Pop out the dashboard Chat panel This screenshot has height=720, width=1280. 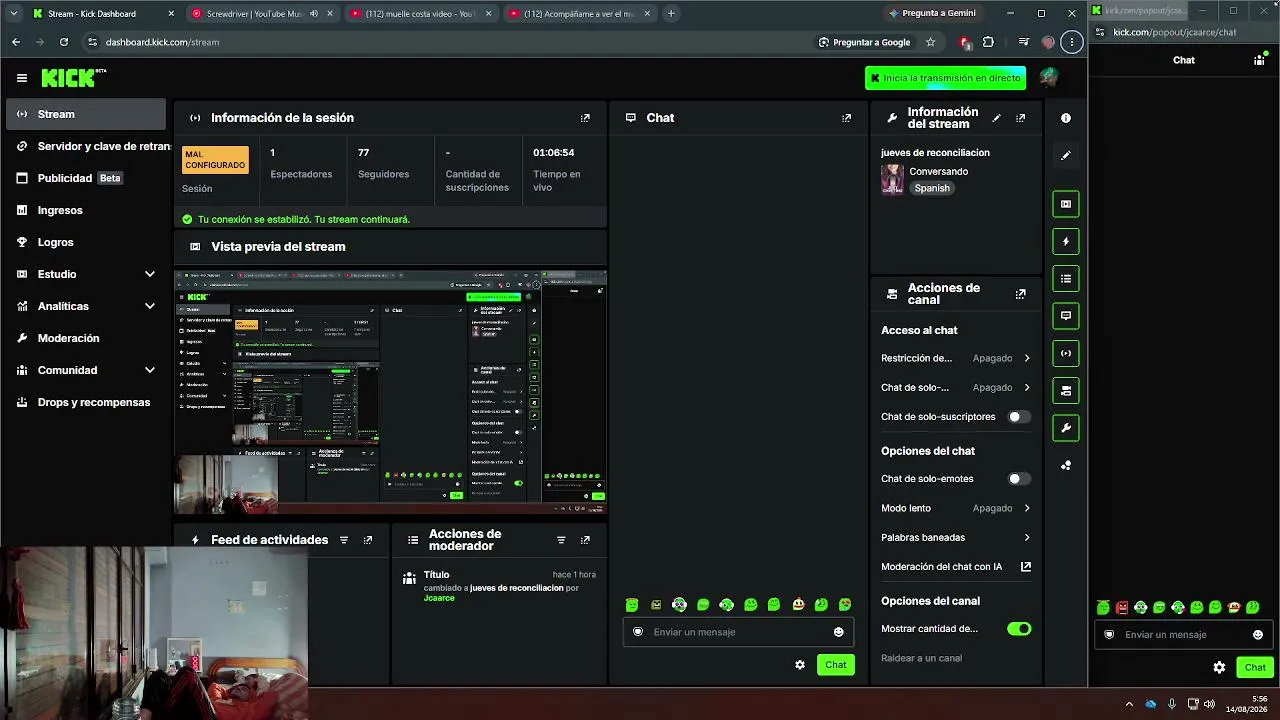(x=846, y=118)
